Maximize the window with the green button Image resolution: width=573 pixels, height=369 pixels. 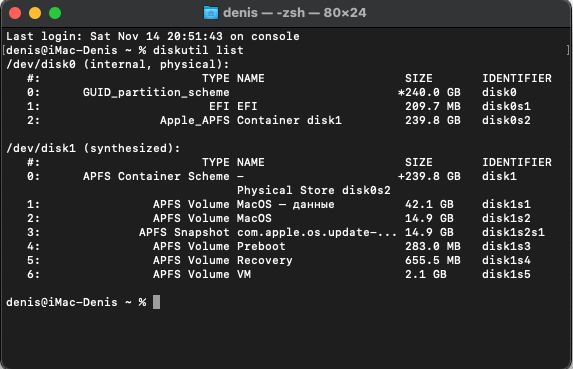pyautogui.click(x=55, y=13)
